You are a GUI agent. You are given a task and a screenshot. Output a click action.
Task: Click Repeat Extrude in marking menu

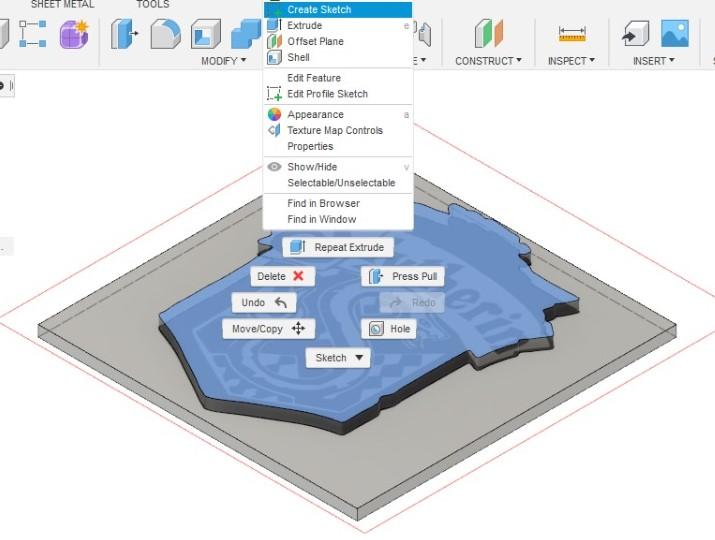point(338,247)
